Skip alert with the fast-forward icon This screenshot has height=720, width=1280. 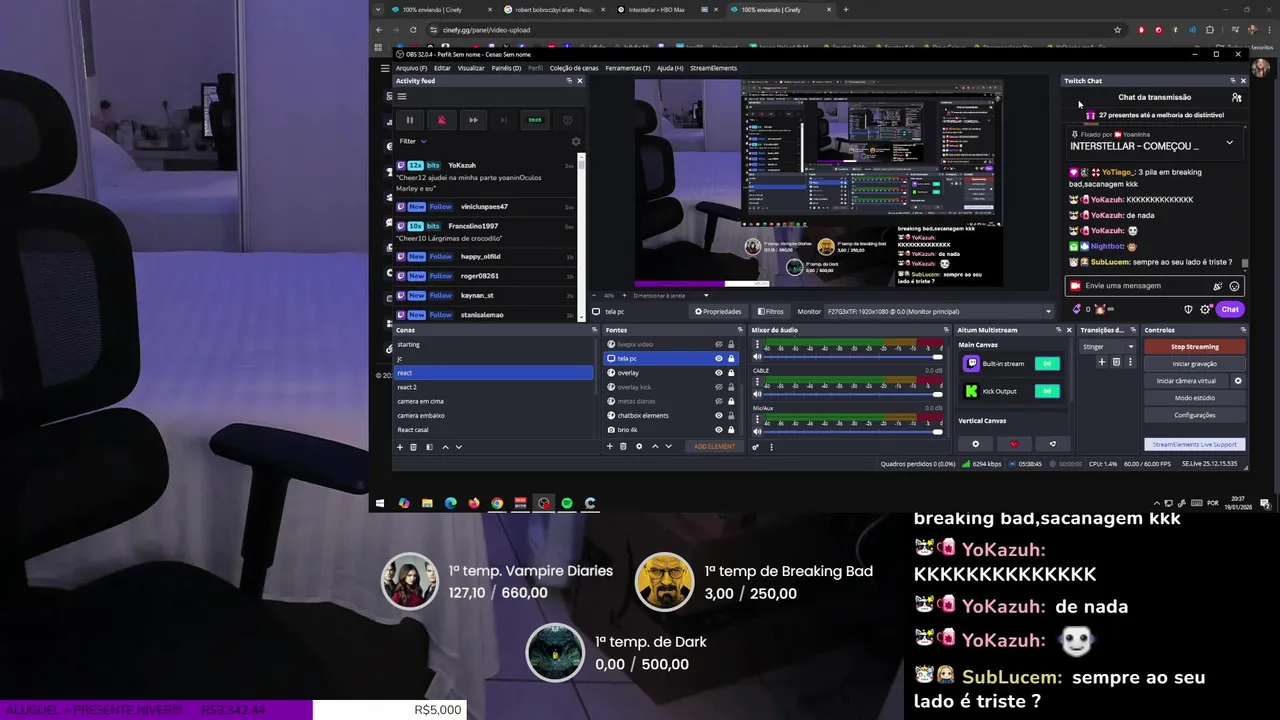pyautogui.click(x=473, y=120)
